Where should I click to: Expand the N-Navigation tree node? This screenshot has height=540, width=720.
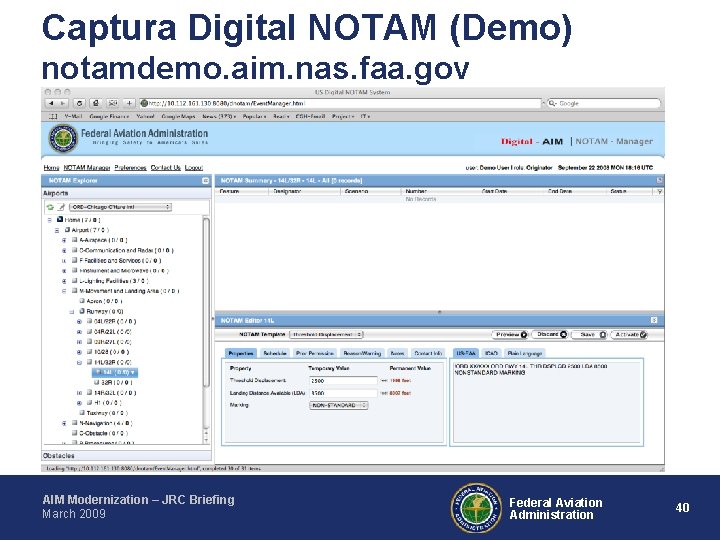click(x=64, y=423)
